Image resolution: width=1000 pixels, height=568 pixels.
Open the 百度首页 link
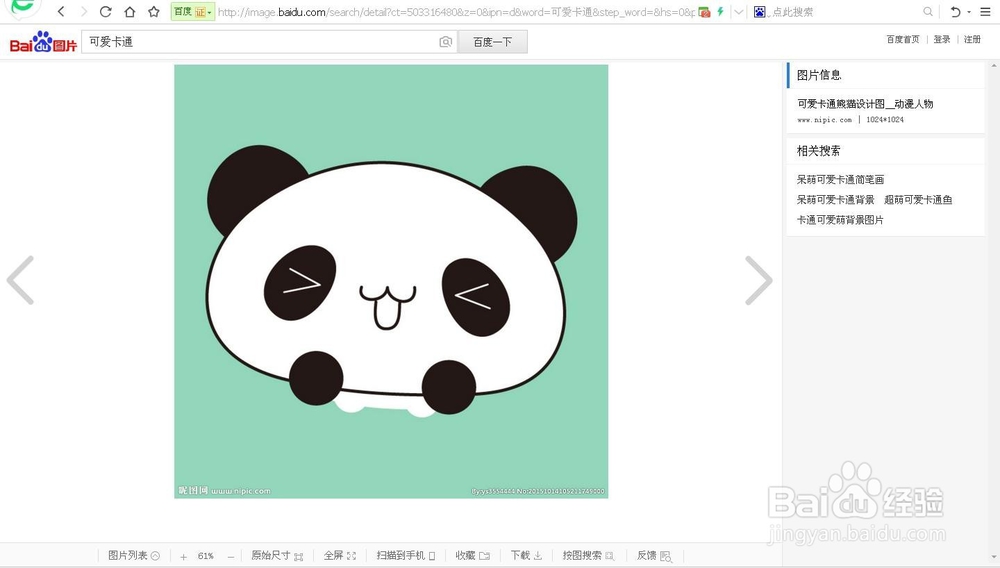click(903, 40)
